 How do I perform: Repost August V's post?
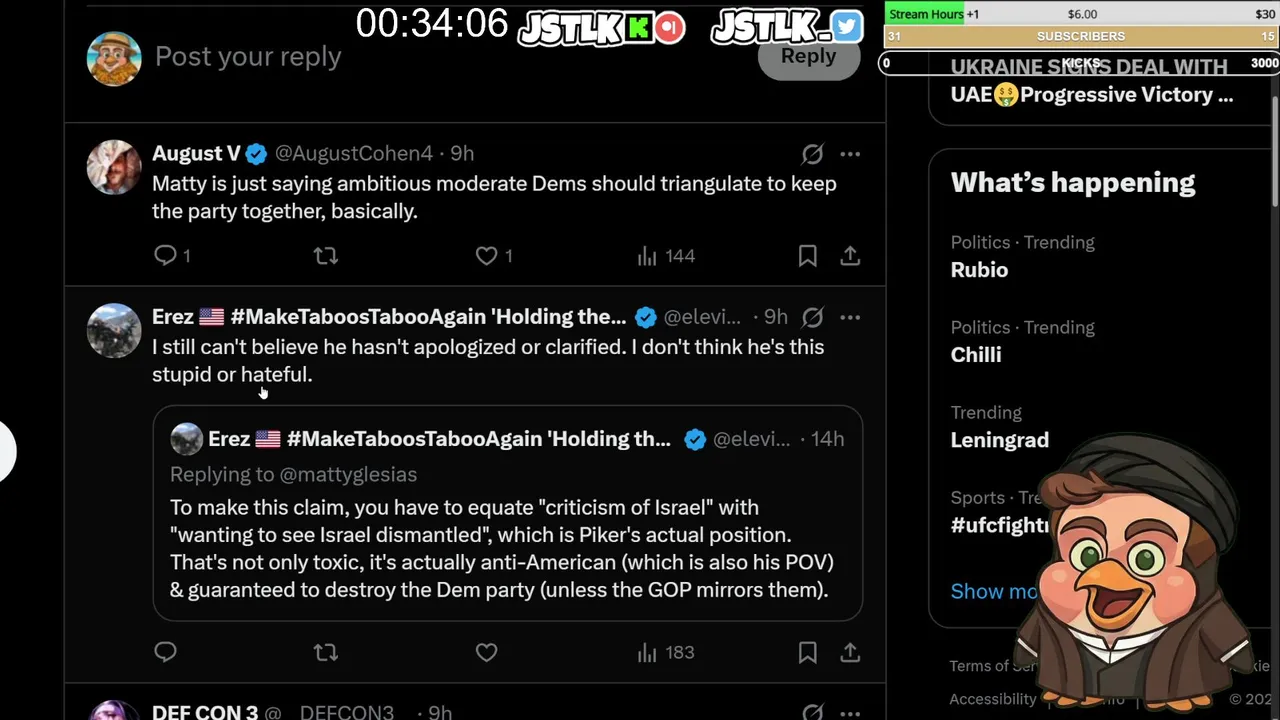(x=326, y=256)
